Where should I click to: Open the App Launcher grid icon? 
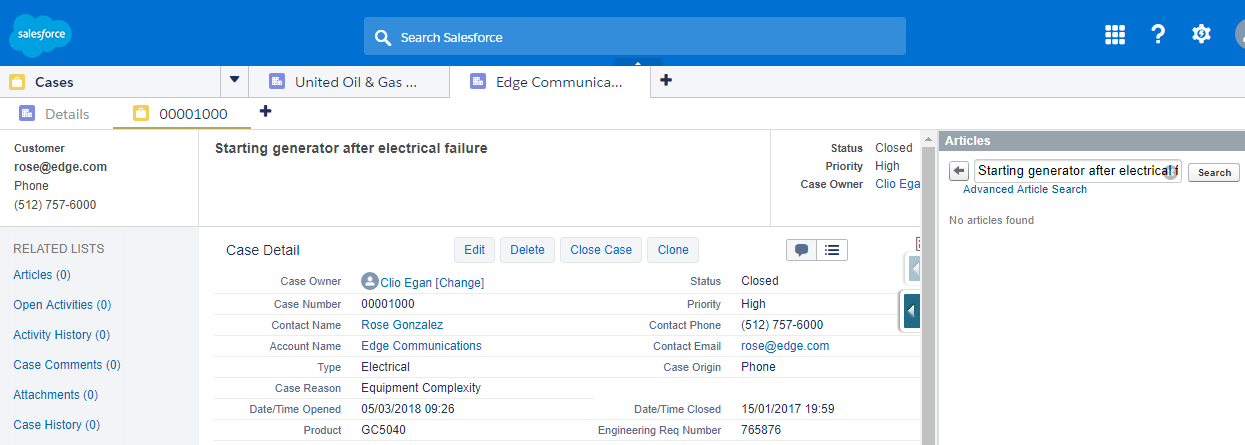coord(1115,34)
